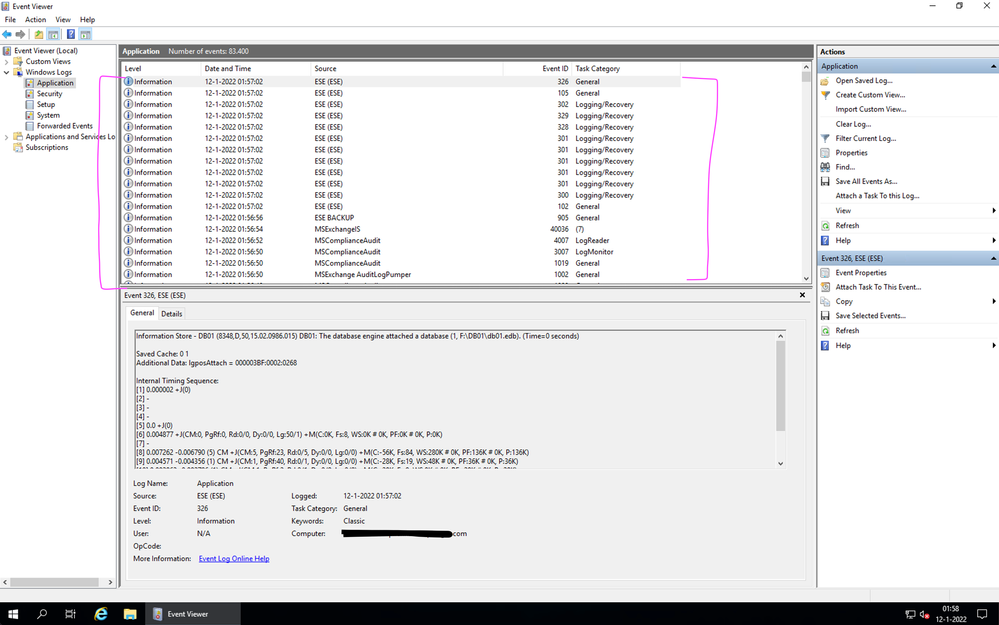Click the Save All Events As disk icon
The height and width of the screenshot is (625, 999).
coord(825,182)
